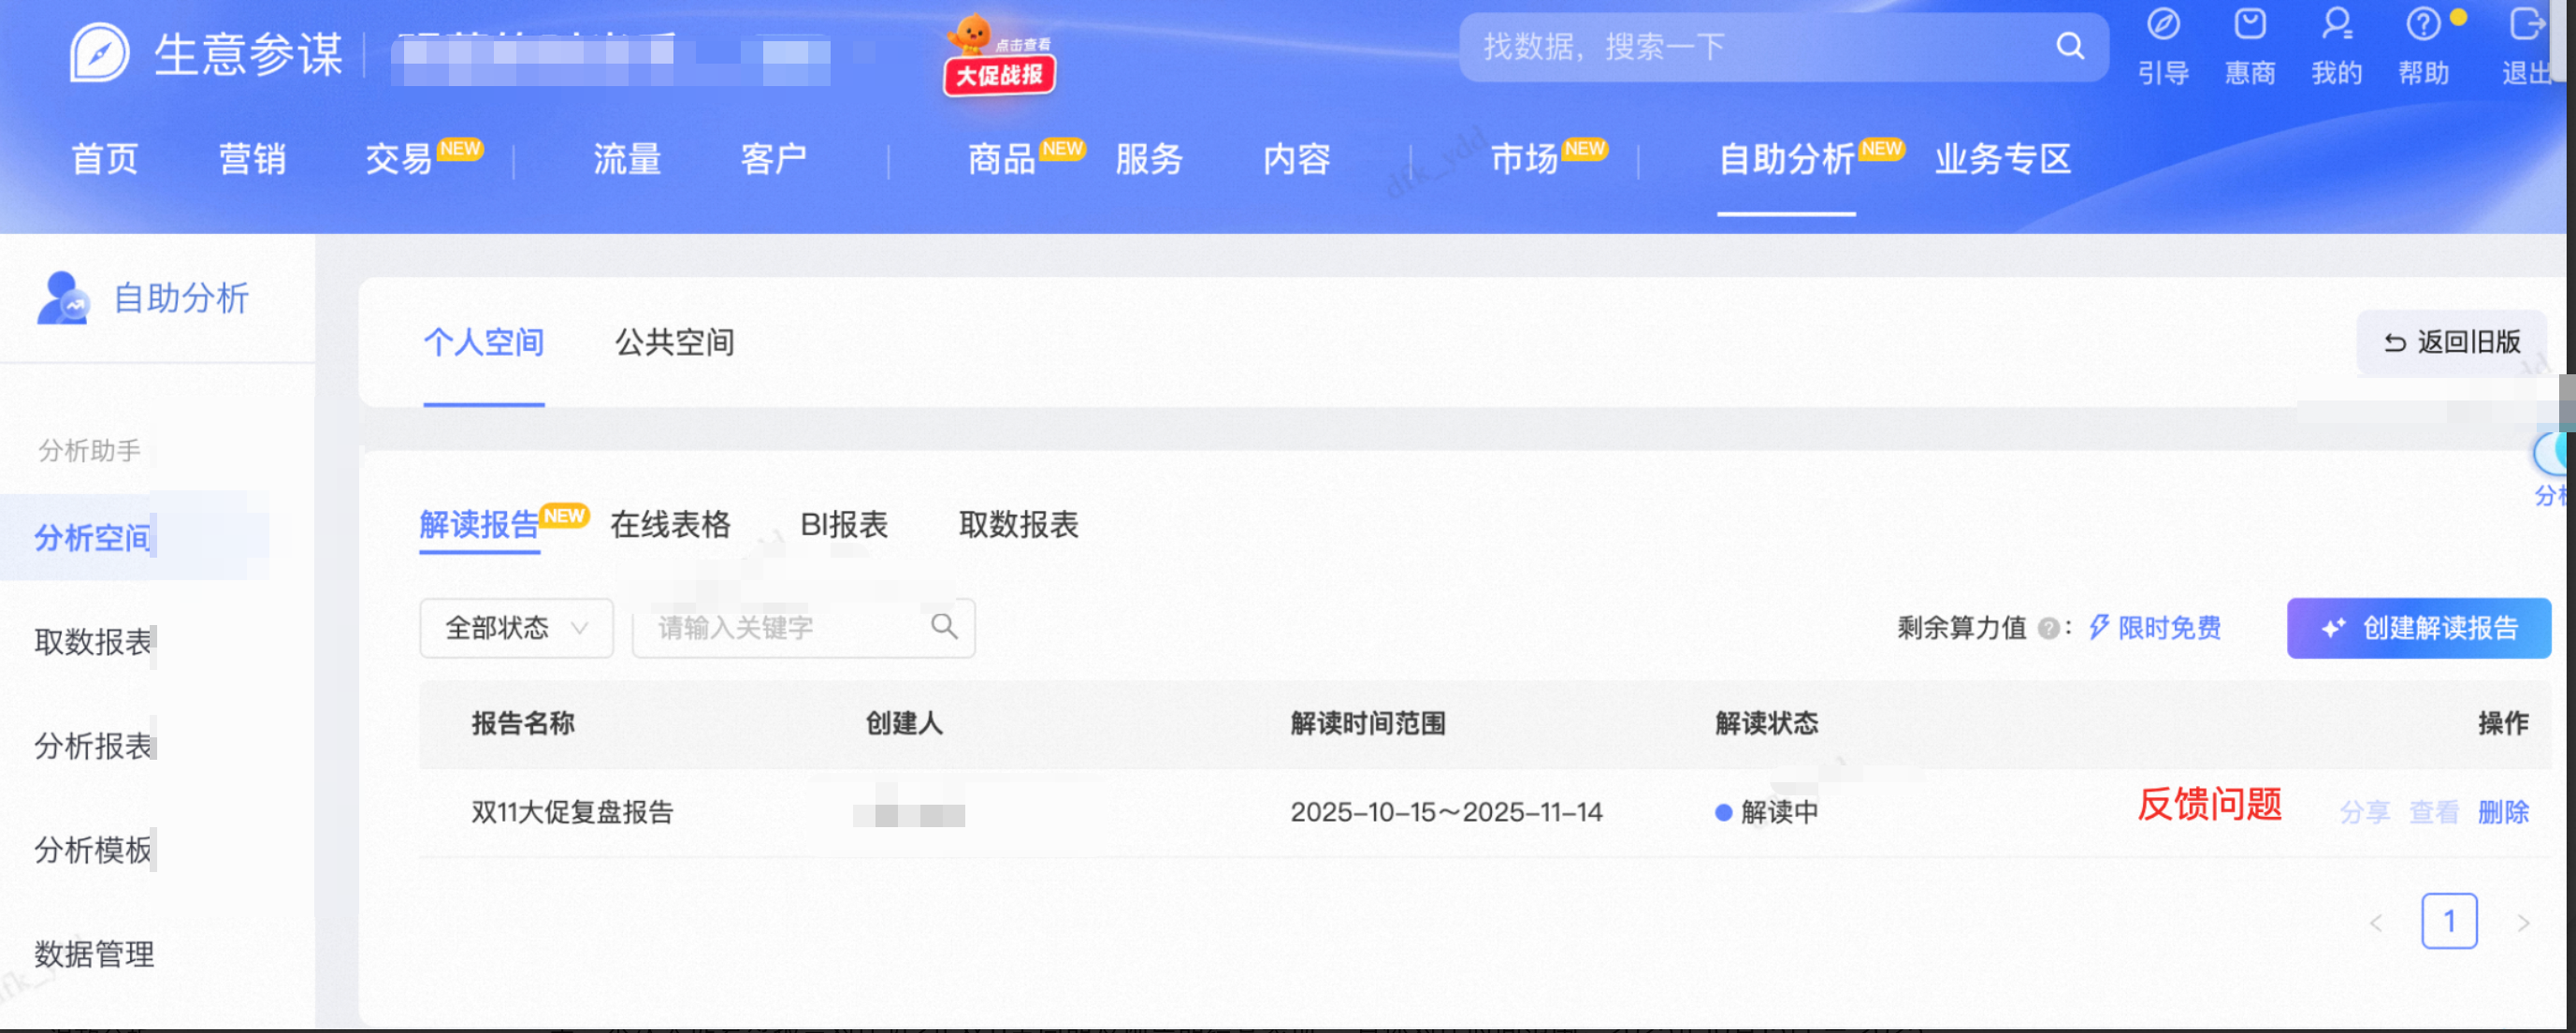
Task: Select 分析空间 in the sidebar
Action: click(x=92, y=538)
